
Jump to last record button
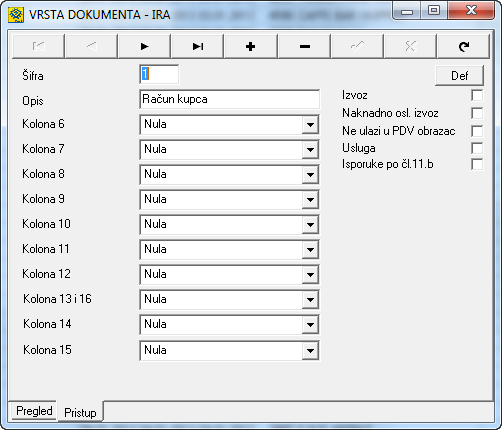coord(198,46)
